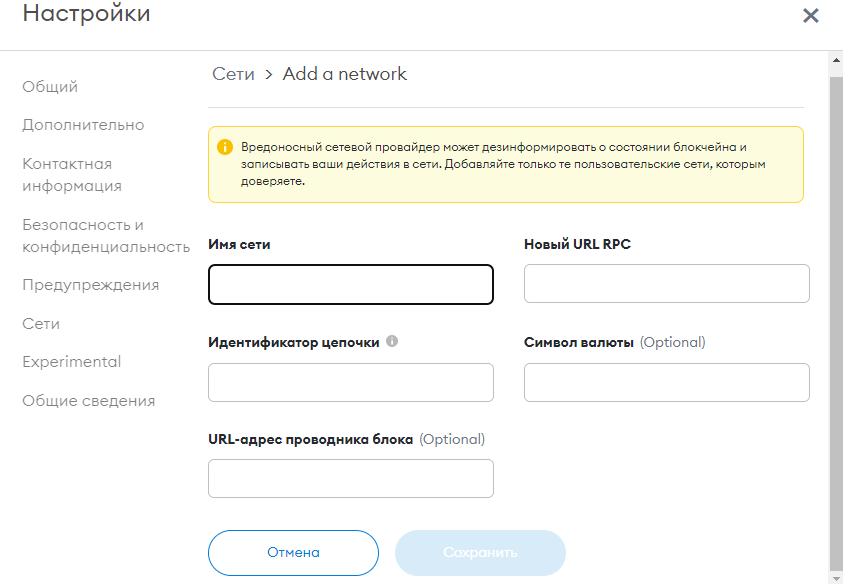Click the Символ валюты label

coord(579,343)
